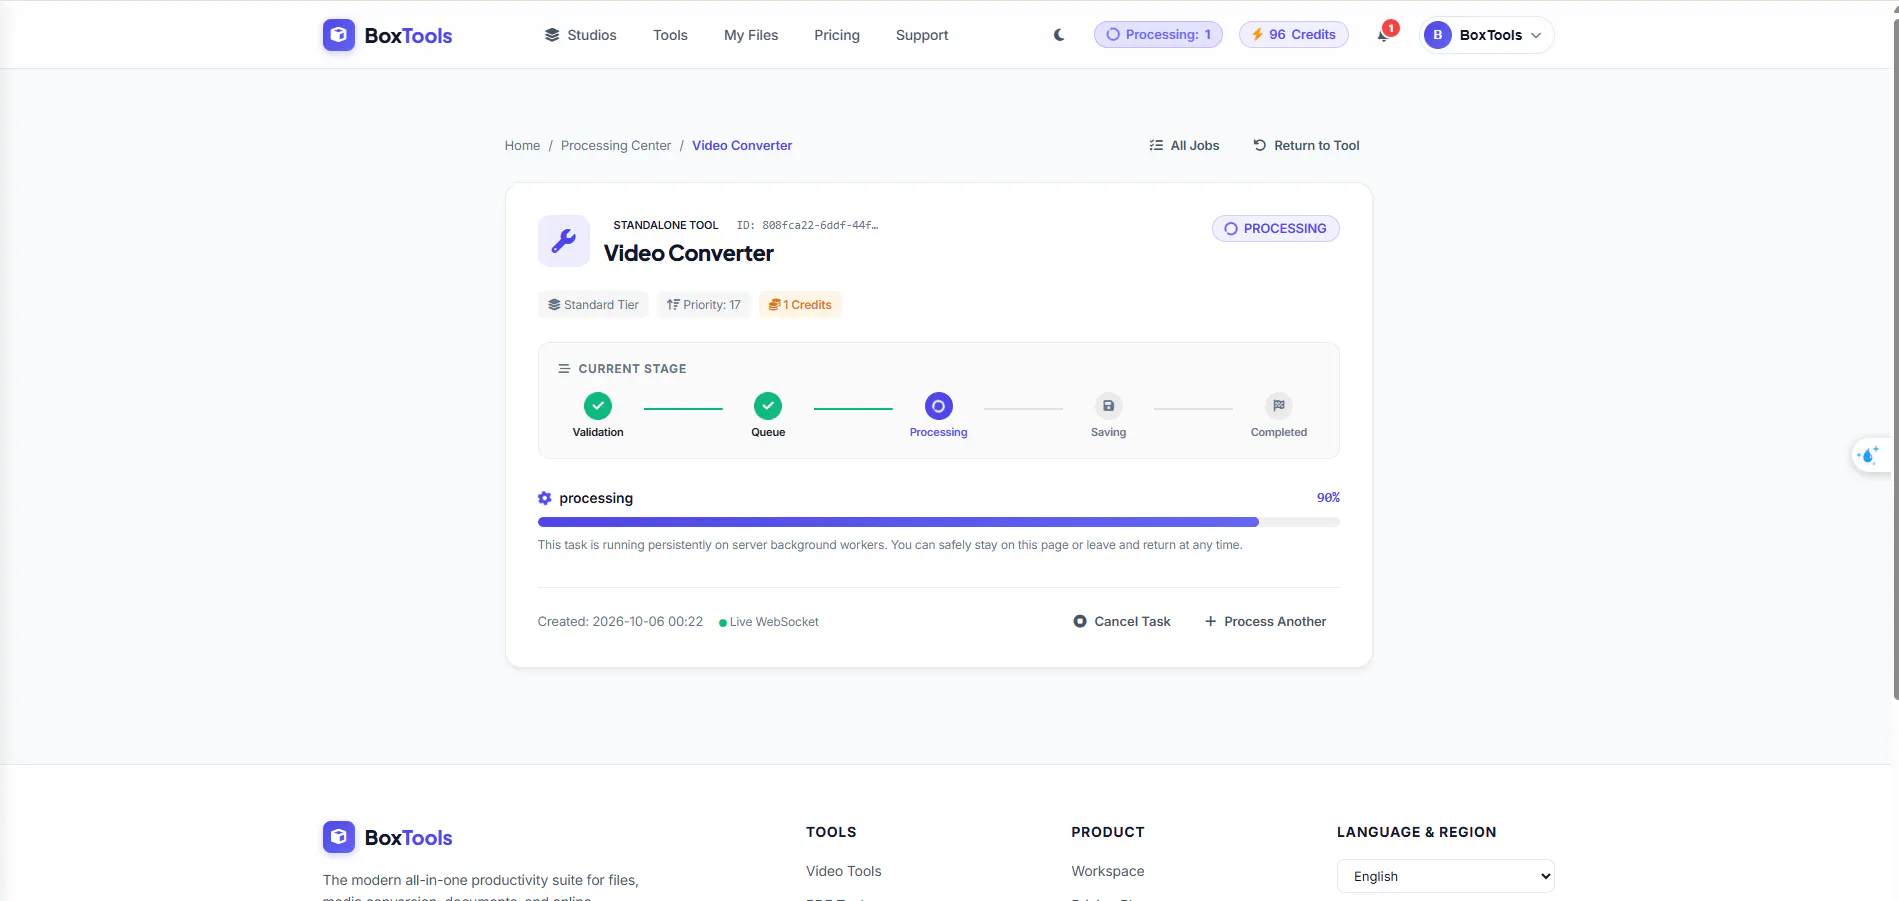Click the Queue stage checkmark
Screen dimensions: 1899x901
coord(768,406)
